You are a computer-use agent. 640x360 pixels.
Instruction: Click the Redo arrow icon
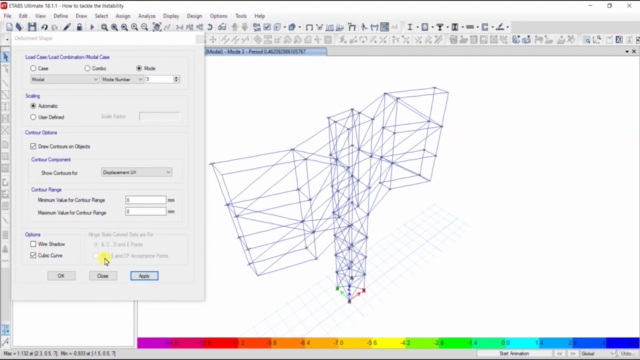55,27
